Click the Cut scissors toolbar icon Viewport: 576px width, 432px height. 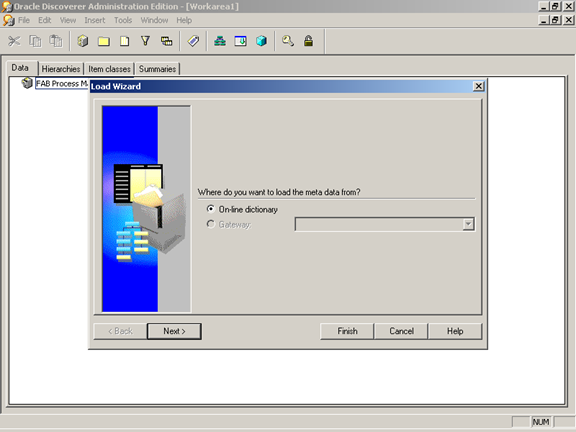tap(14, 41)
